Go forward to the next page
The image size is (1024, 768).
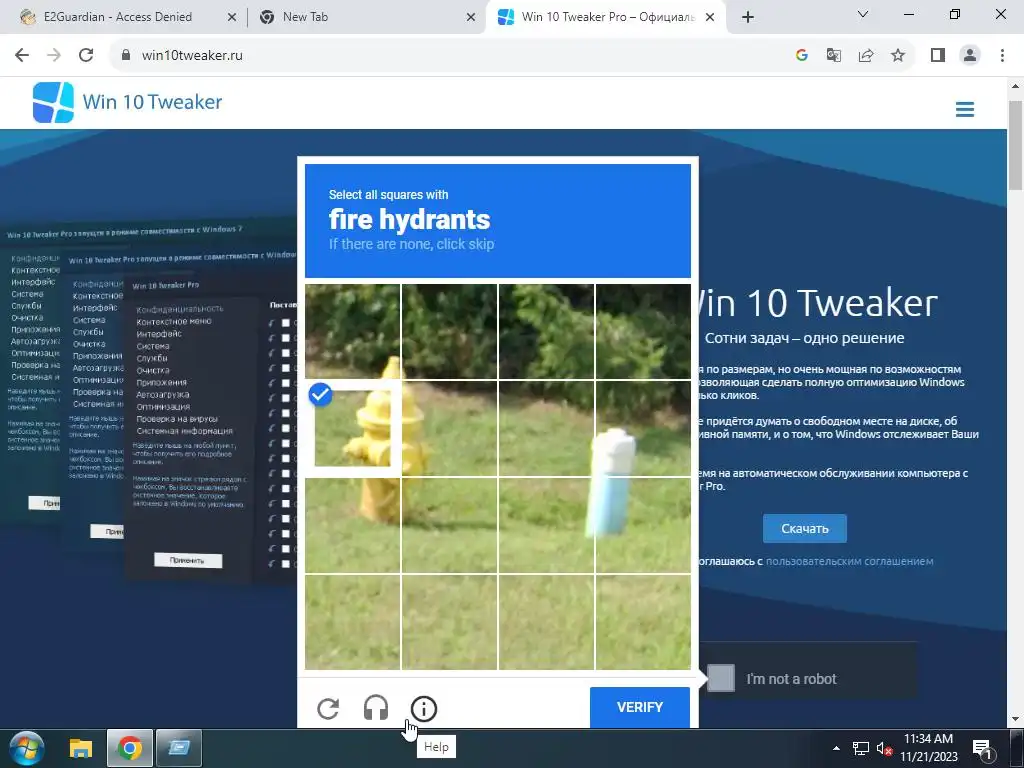pyautogui.click(x=54, y=55)
